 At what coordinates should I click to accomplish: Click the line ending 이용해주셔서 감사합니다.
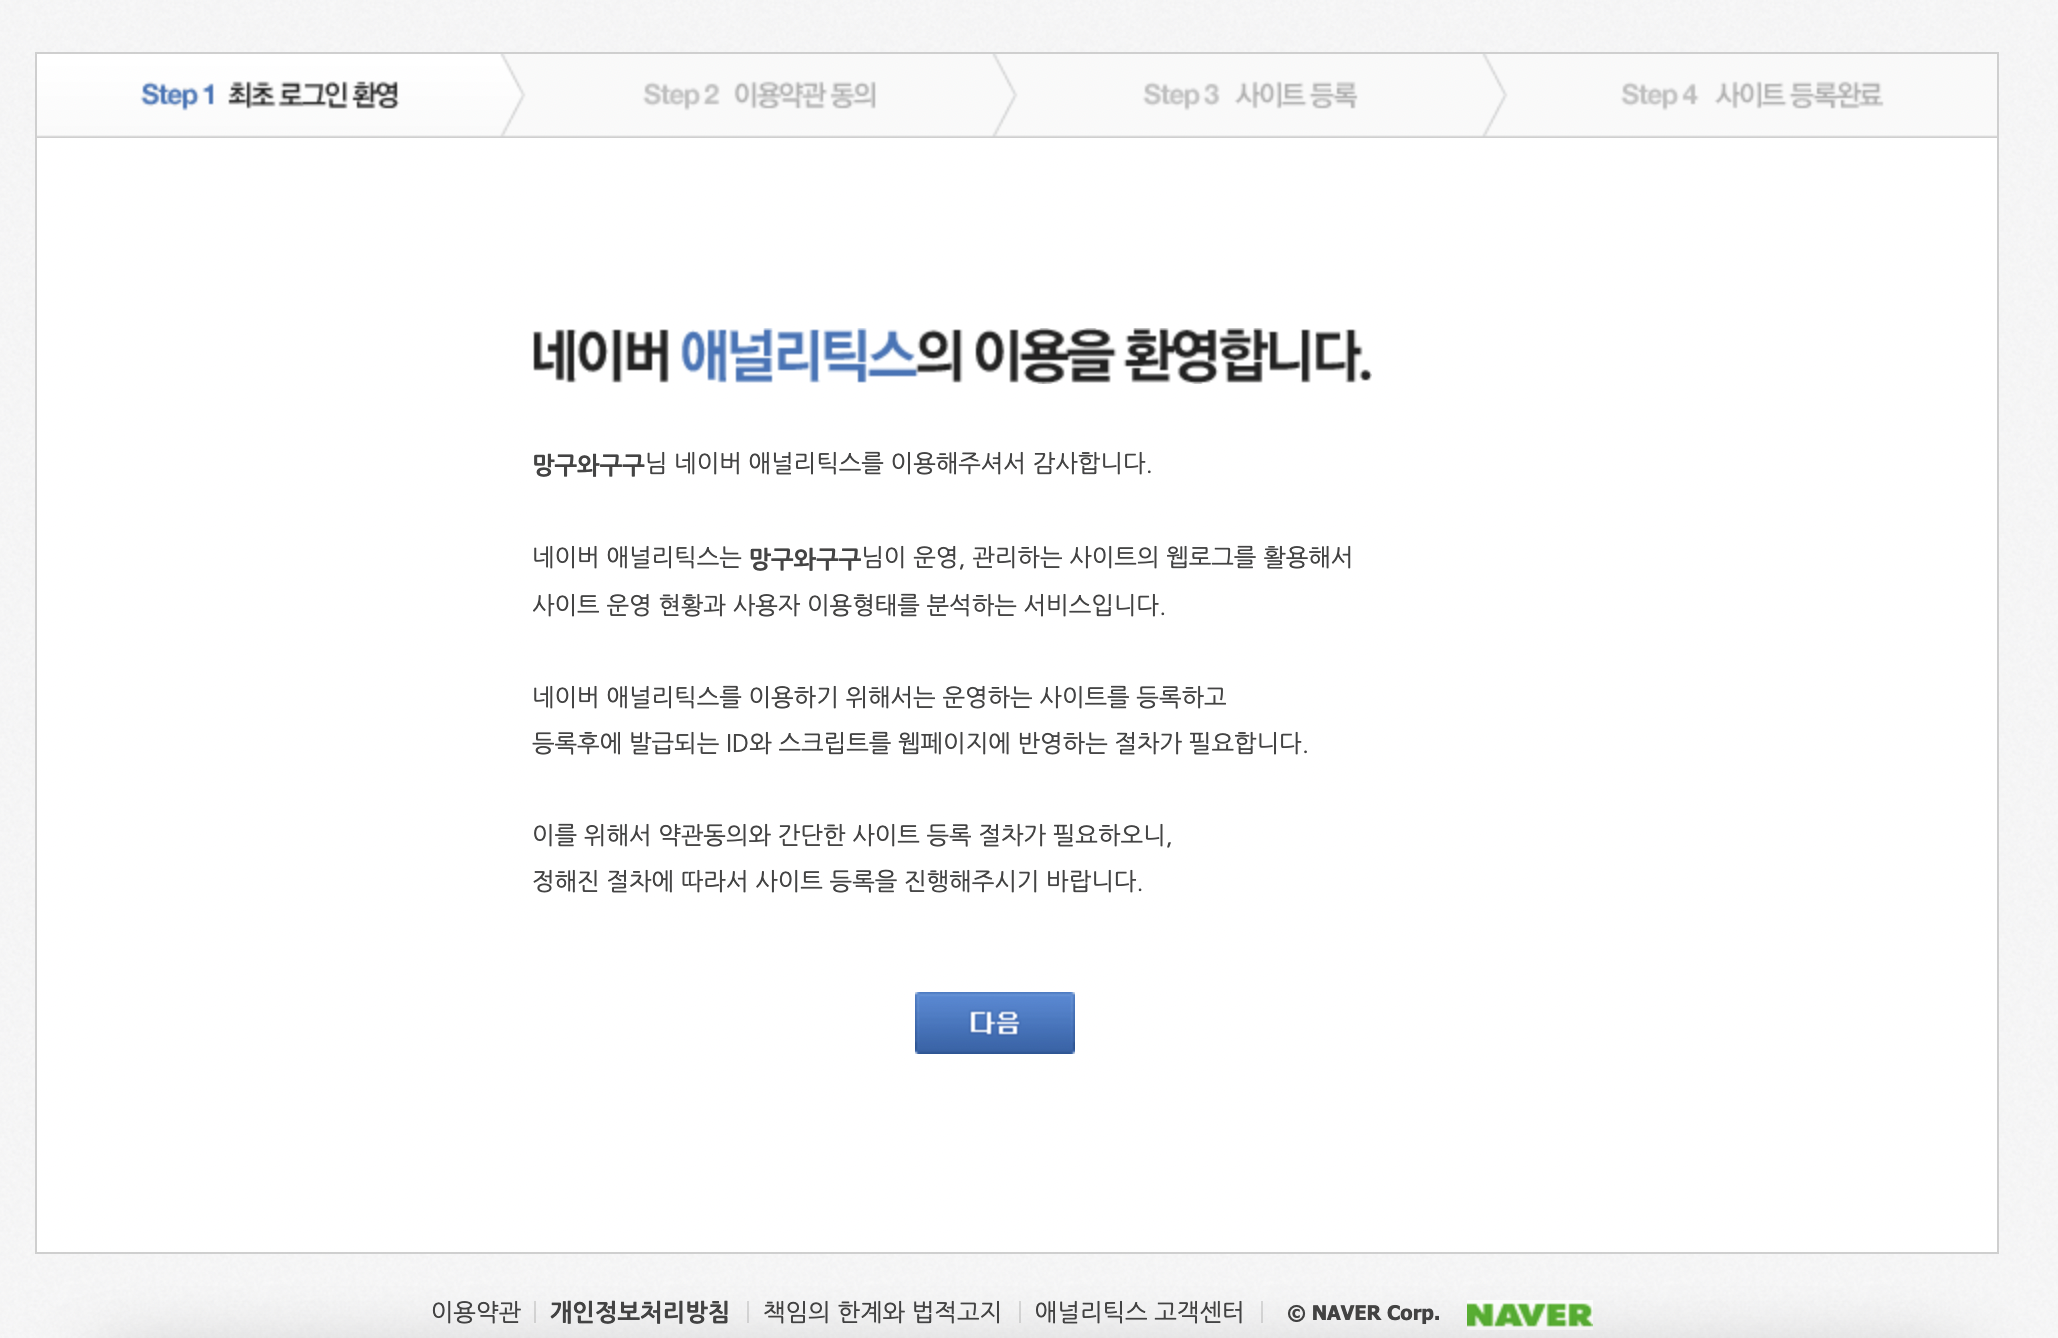coord(842,463)
